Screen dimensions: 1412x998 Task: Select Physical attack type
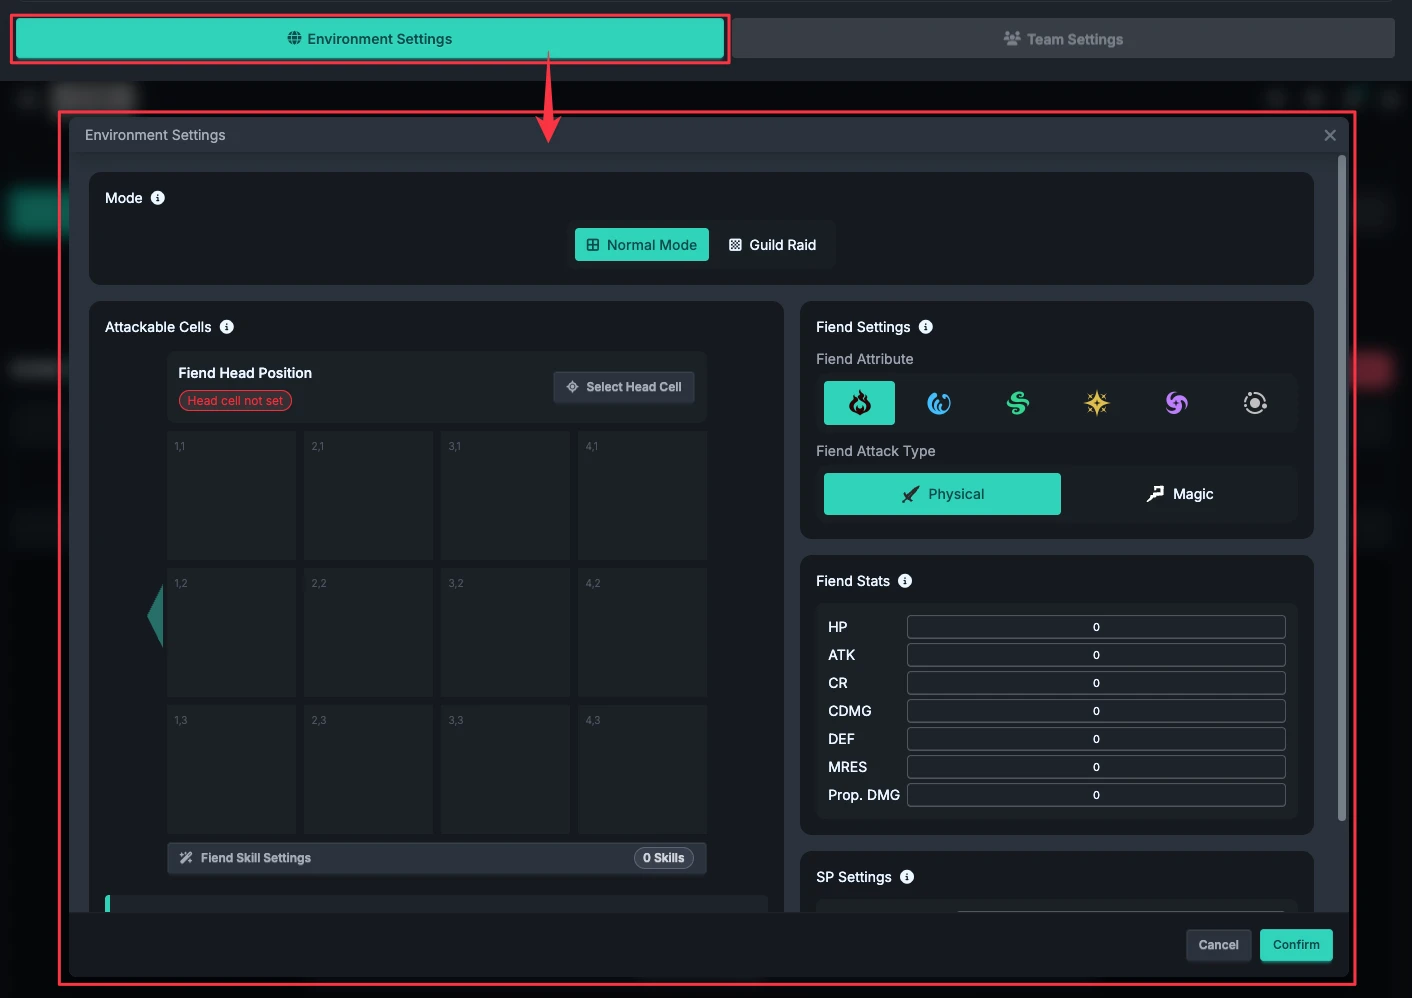click(x=942, y=494)
